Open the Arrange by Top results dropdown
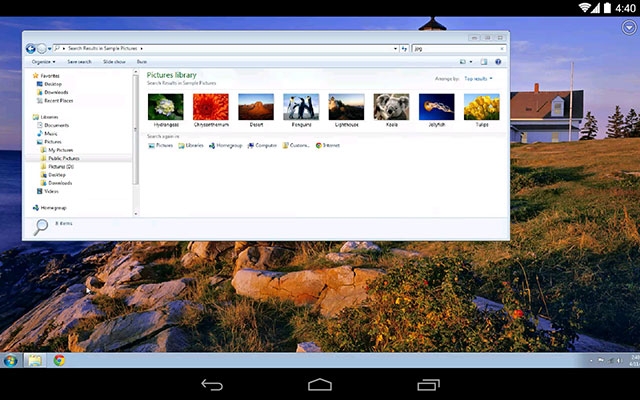This screenshot has width=640, height=400. click(478, 78)
